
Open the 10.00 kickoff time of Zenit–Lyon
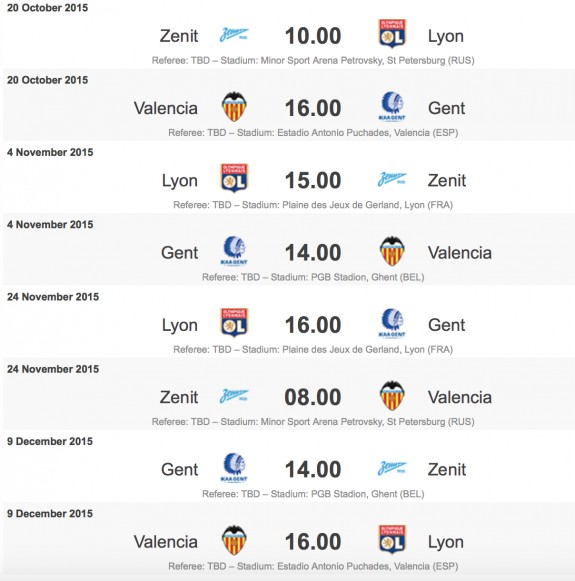pyautogui.click(x=313, y=36)
